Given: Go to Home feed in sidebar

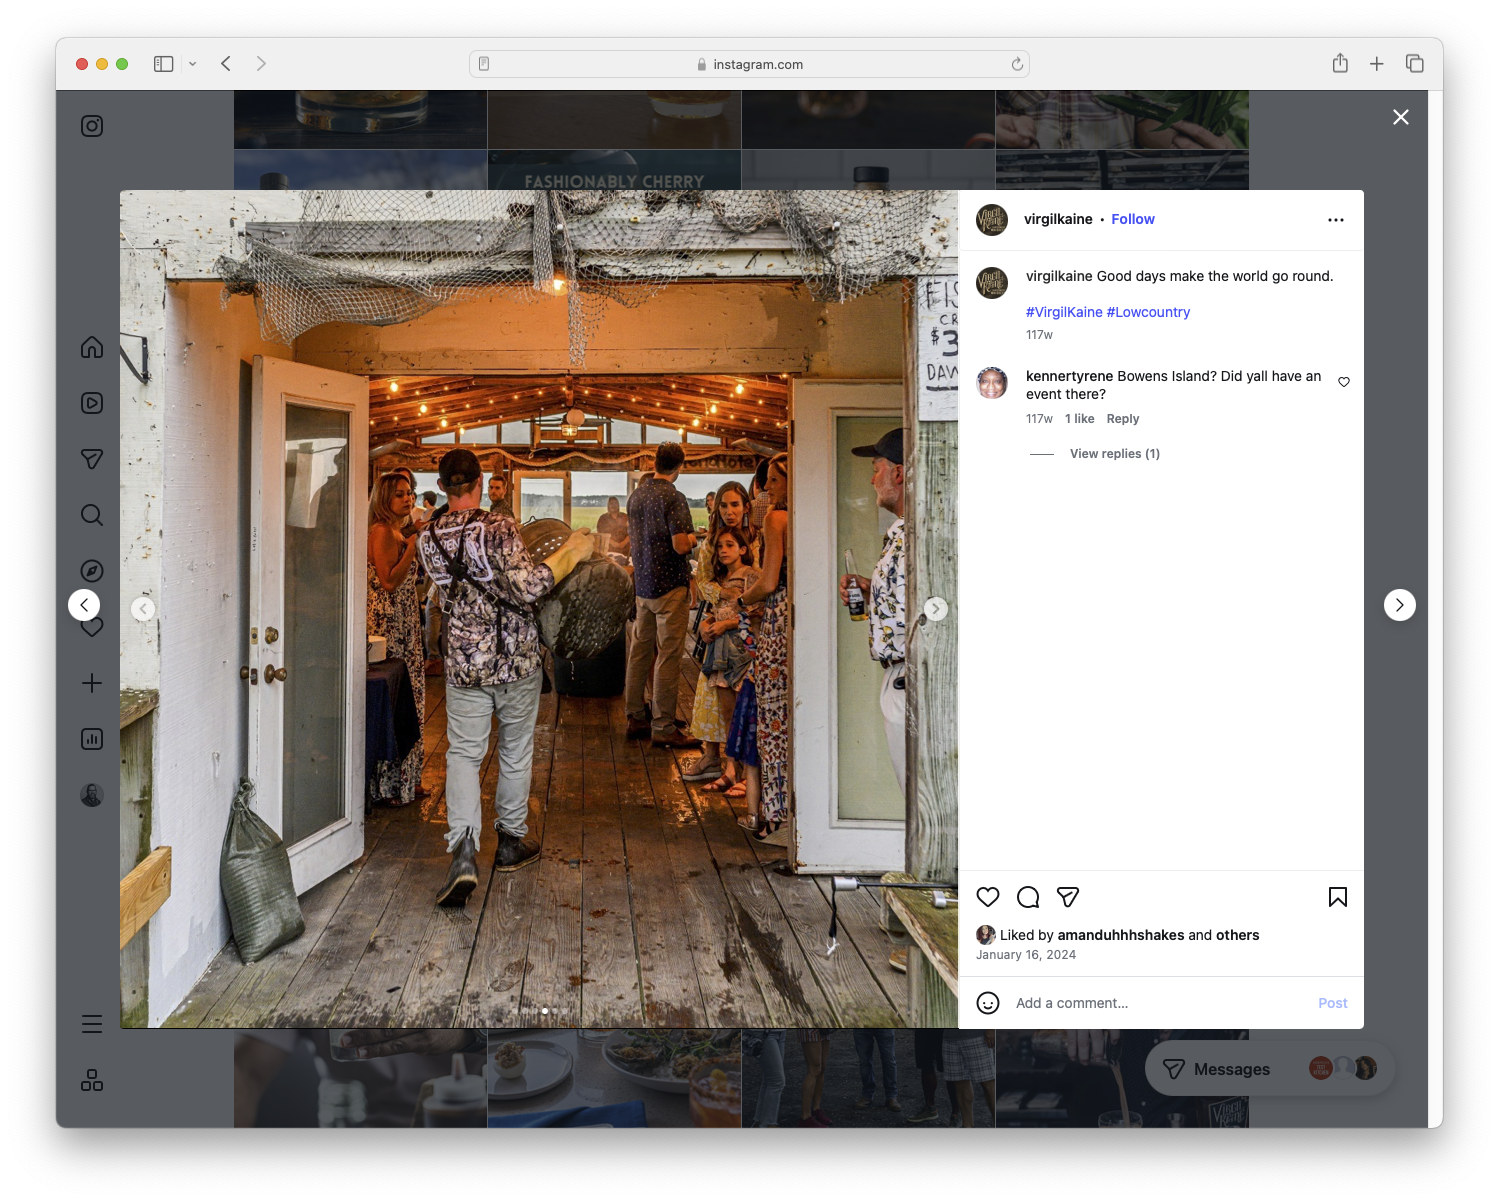Looking at the screenshot, I should [92, 347].
